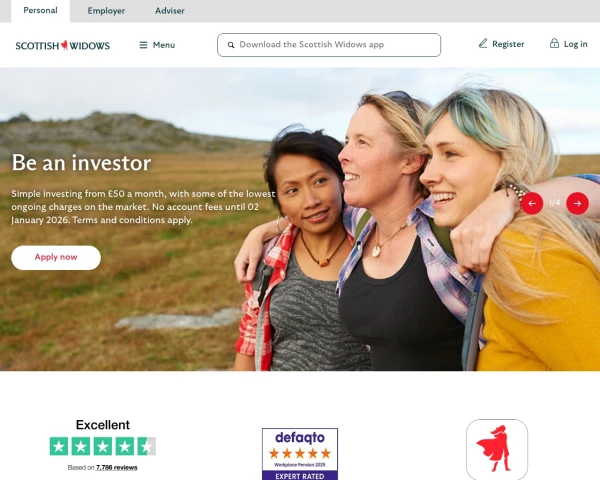Click the Trustpilot green star rating
Image resolution: width=600 pixels, height=480 pixels.
[x=103, y=446]
